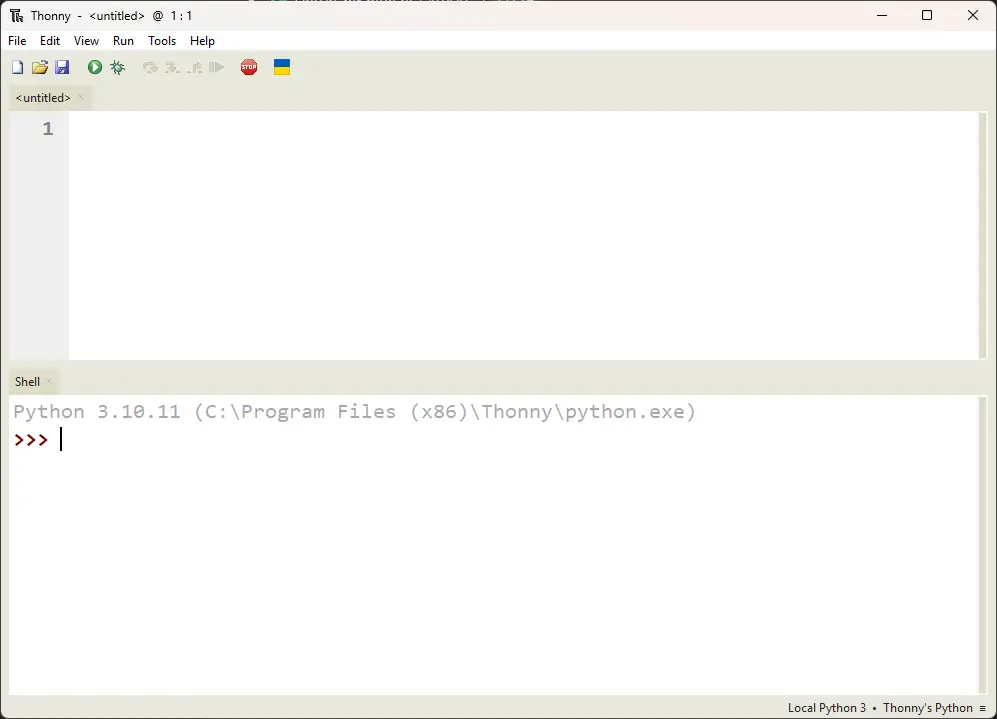The width and height of the screenshot is (997, 719).
Task: Click the Step over debug icon
Action: coord(150,68)
